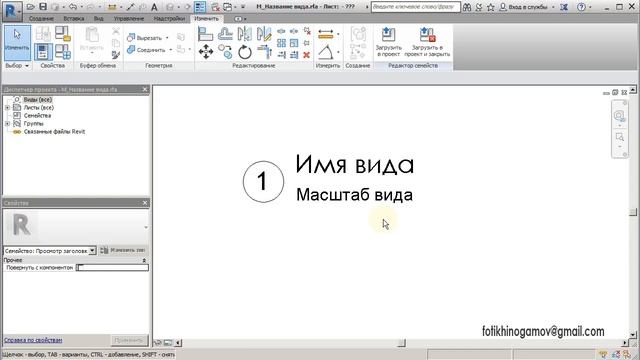Open the Revit application menu button
The width and height of the screenshot is (640, 360).
(x=13, y=11)
